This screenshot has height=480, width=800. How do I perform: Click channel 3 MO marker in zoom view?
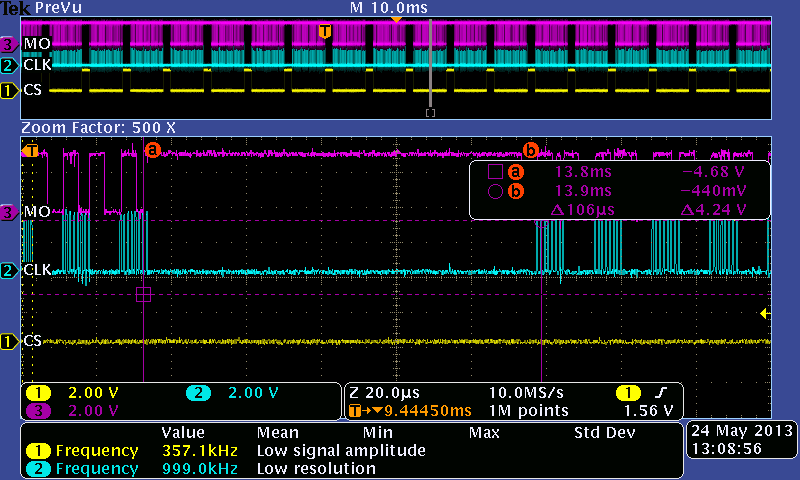click(8, 212)
